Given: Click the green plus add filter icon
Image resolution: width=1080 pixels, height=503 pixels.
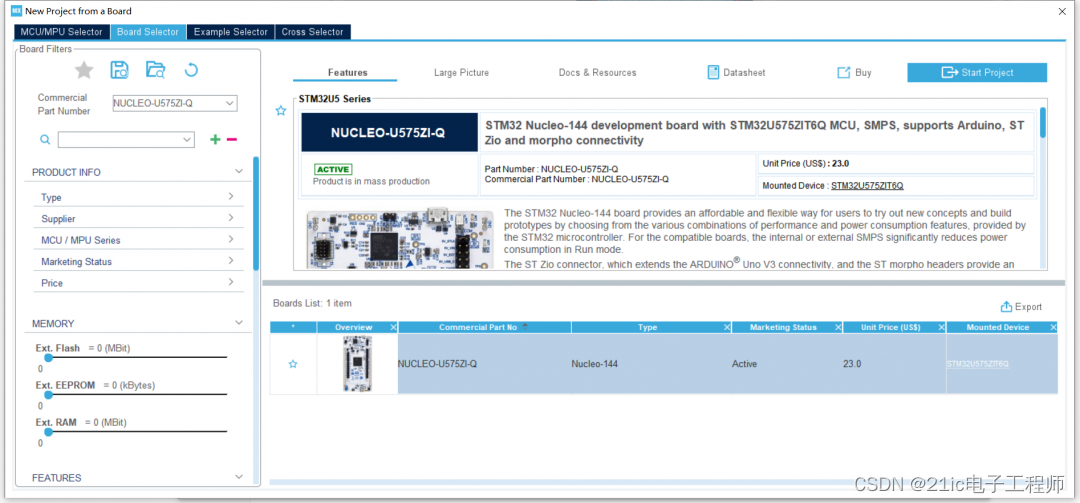Looking at the screenshot, I should (215, 140).
